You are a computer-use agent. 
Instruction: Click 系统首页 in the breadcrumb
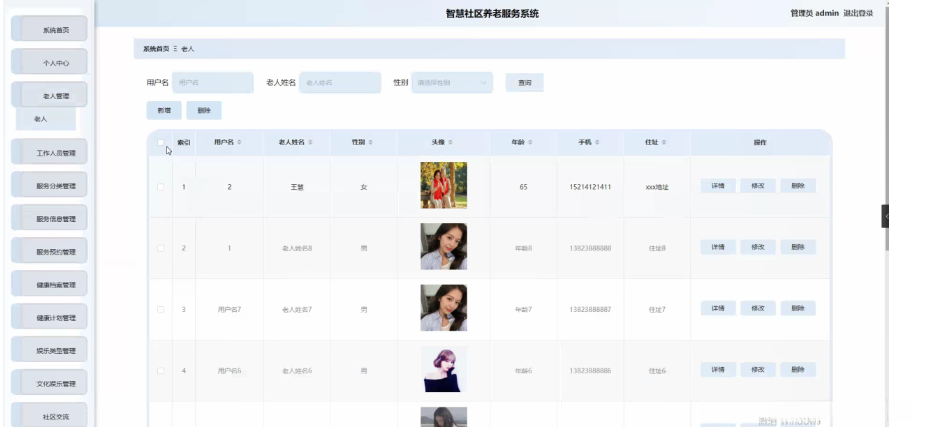pyautogui.click(x=156, y=49)
